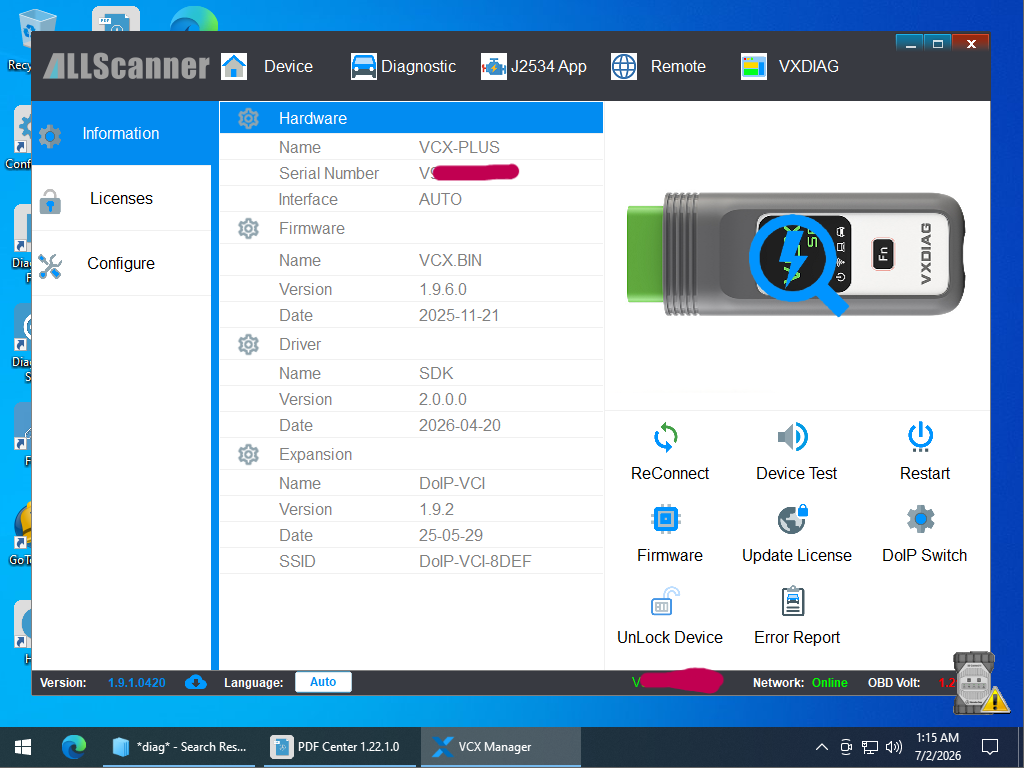This screenshot has width=1024, height=768.
Task: Click the Restart label
Action: 925,473
